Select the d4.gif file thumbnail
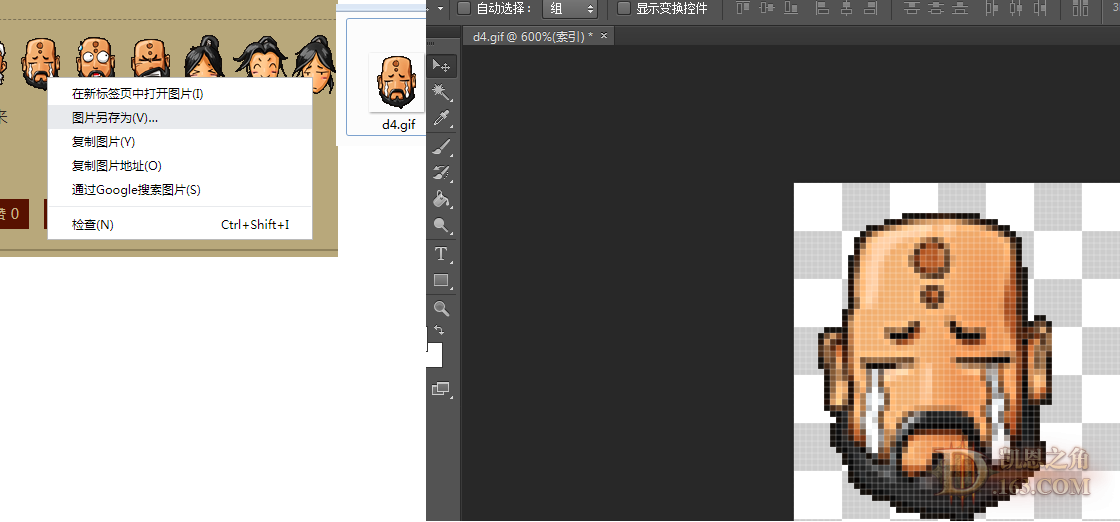 [396, 82]
